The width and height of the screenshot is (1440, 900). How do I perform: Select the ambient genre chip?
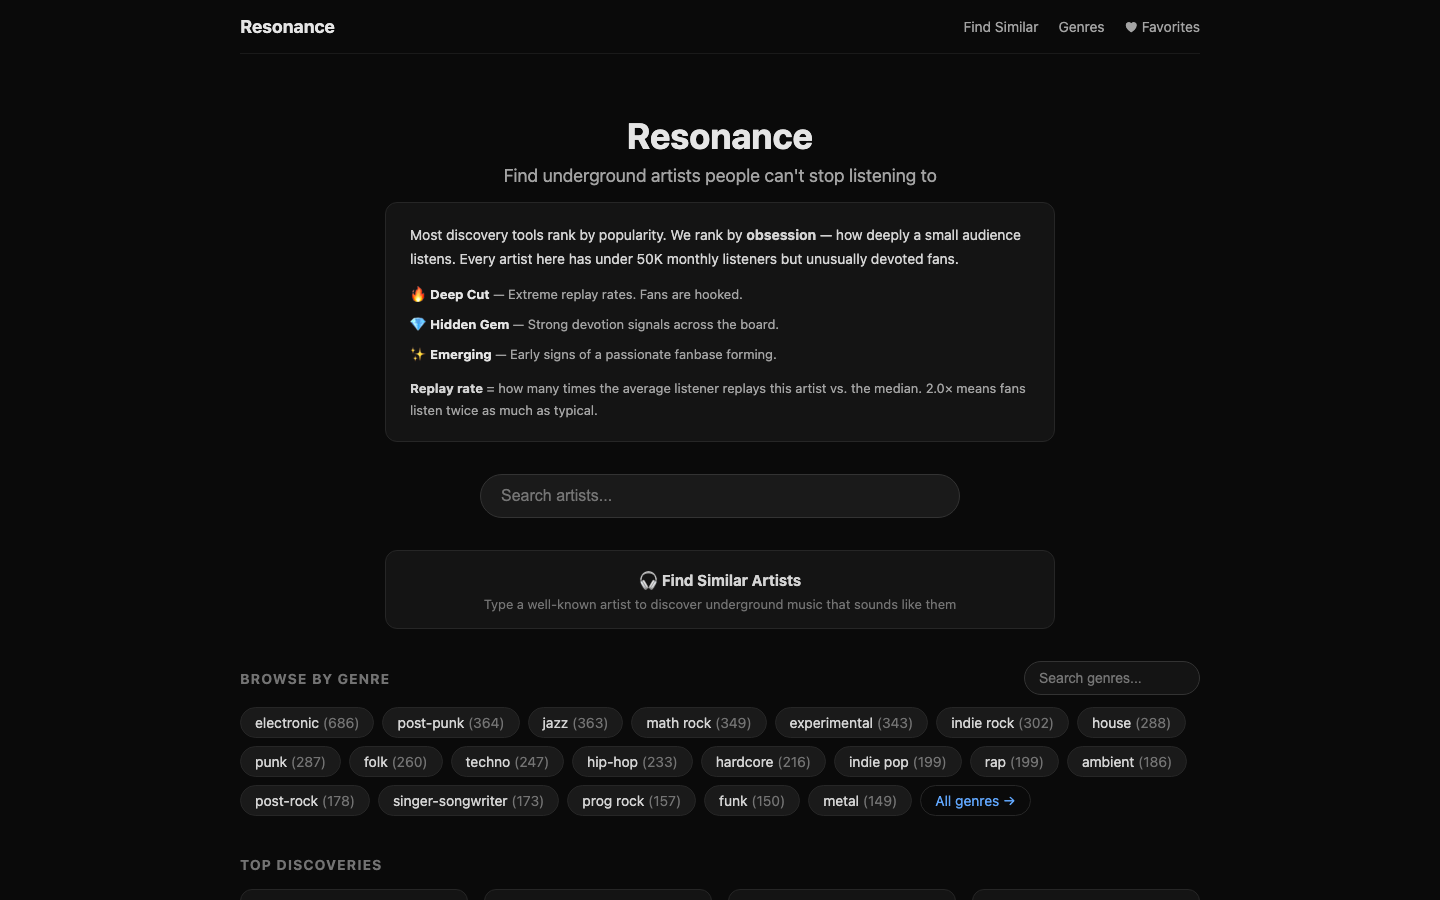pos(1126,762)
